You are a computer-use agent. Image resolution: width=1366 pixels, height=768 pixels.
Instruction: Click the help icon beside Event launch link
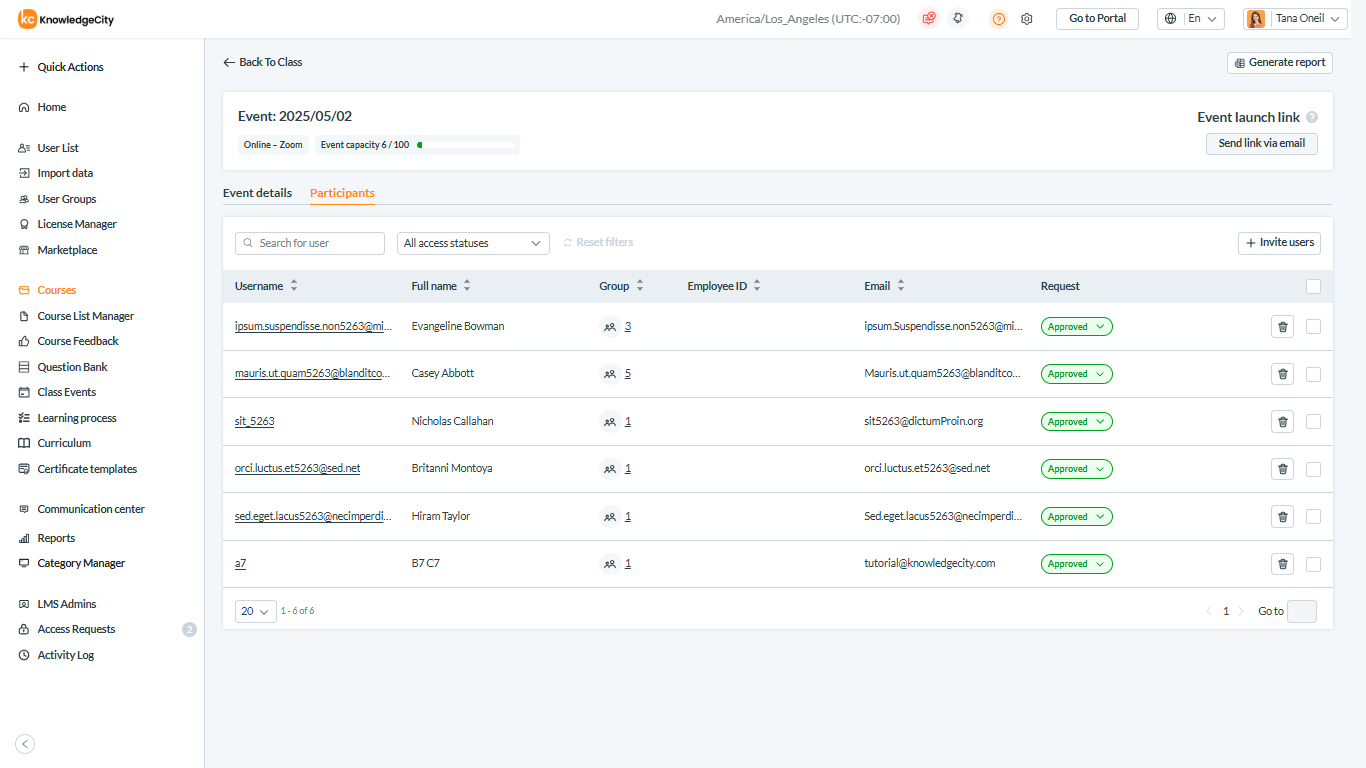click(x=1312, y=117)
